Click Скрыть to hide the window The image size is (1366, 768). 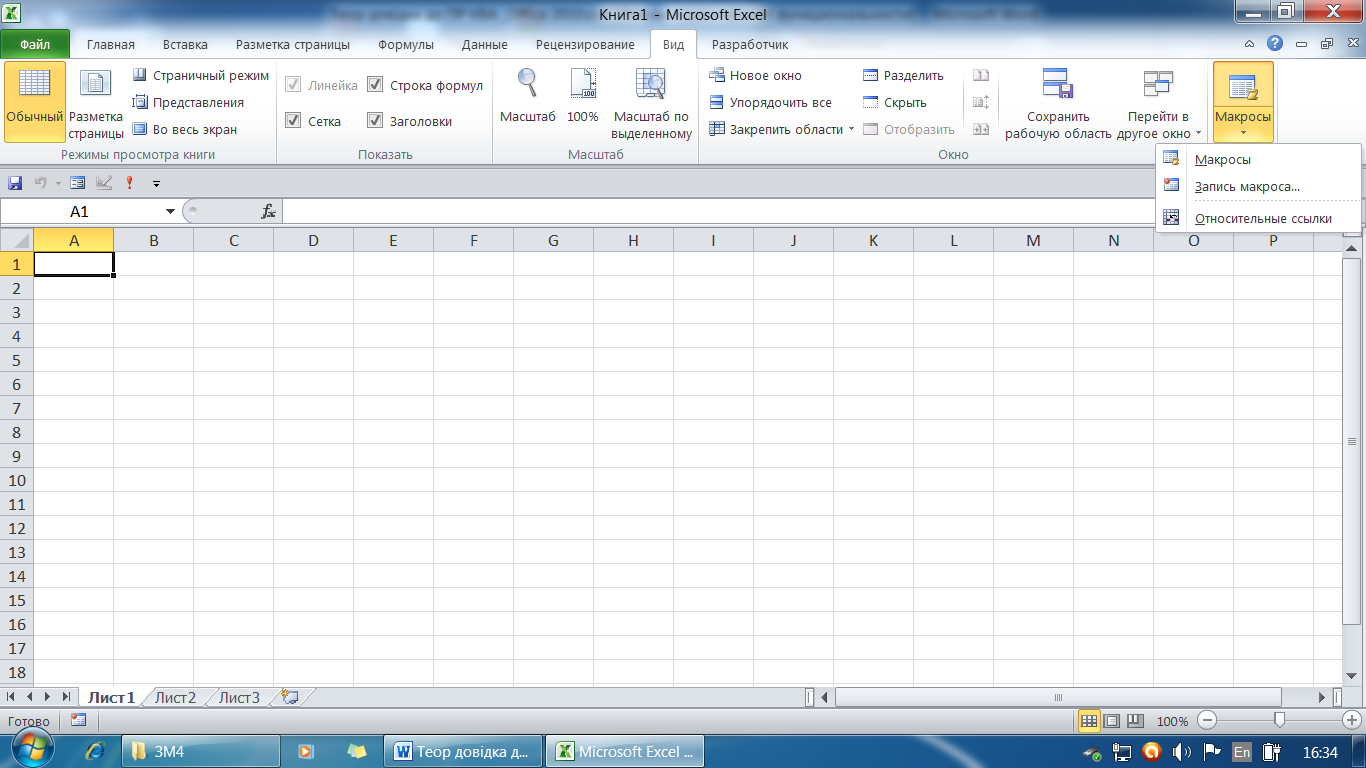click(895, 102)
